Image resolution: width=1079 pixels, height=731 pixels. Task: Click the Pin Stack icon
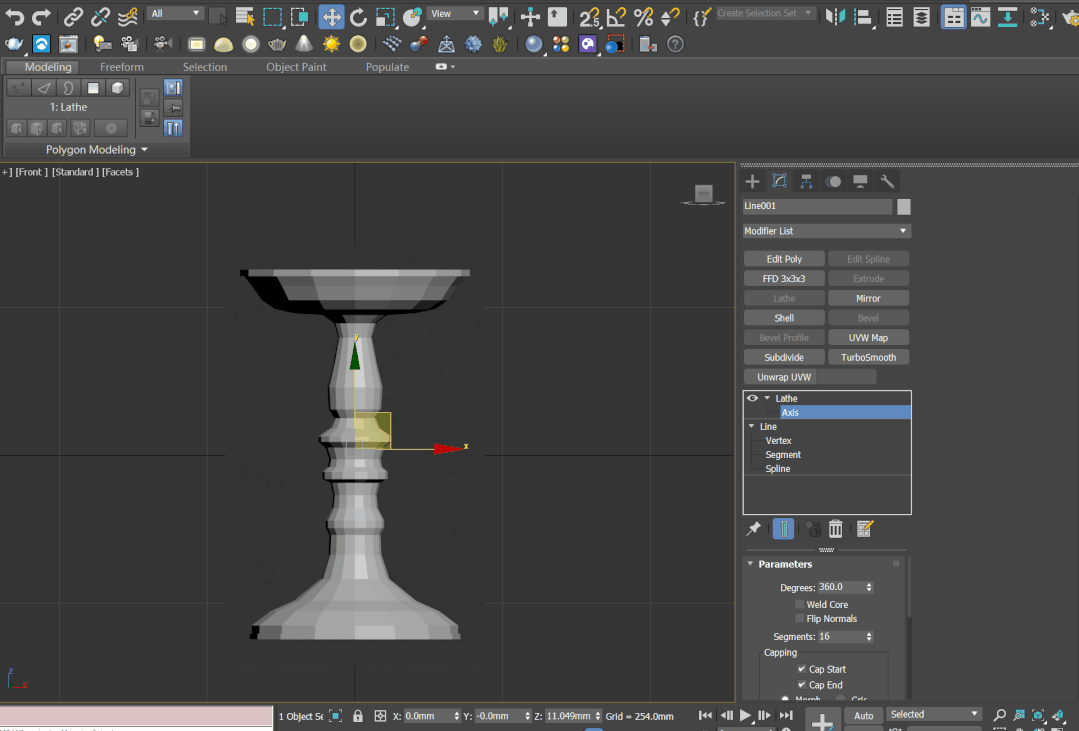click(754, 529)
